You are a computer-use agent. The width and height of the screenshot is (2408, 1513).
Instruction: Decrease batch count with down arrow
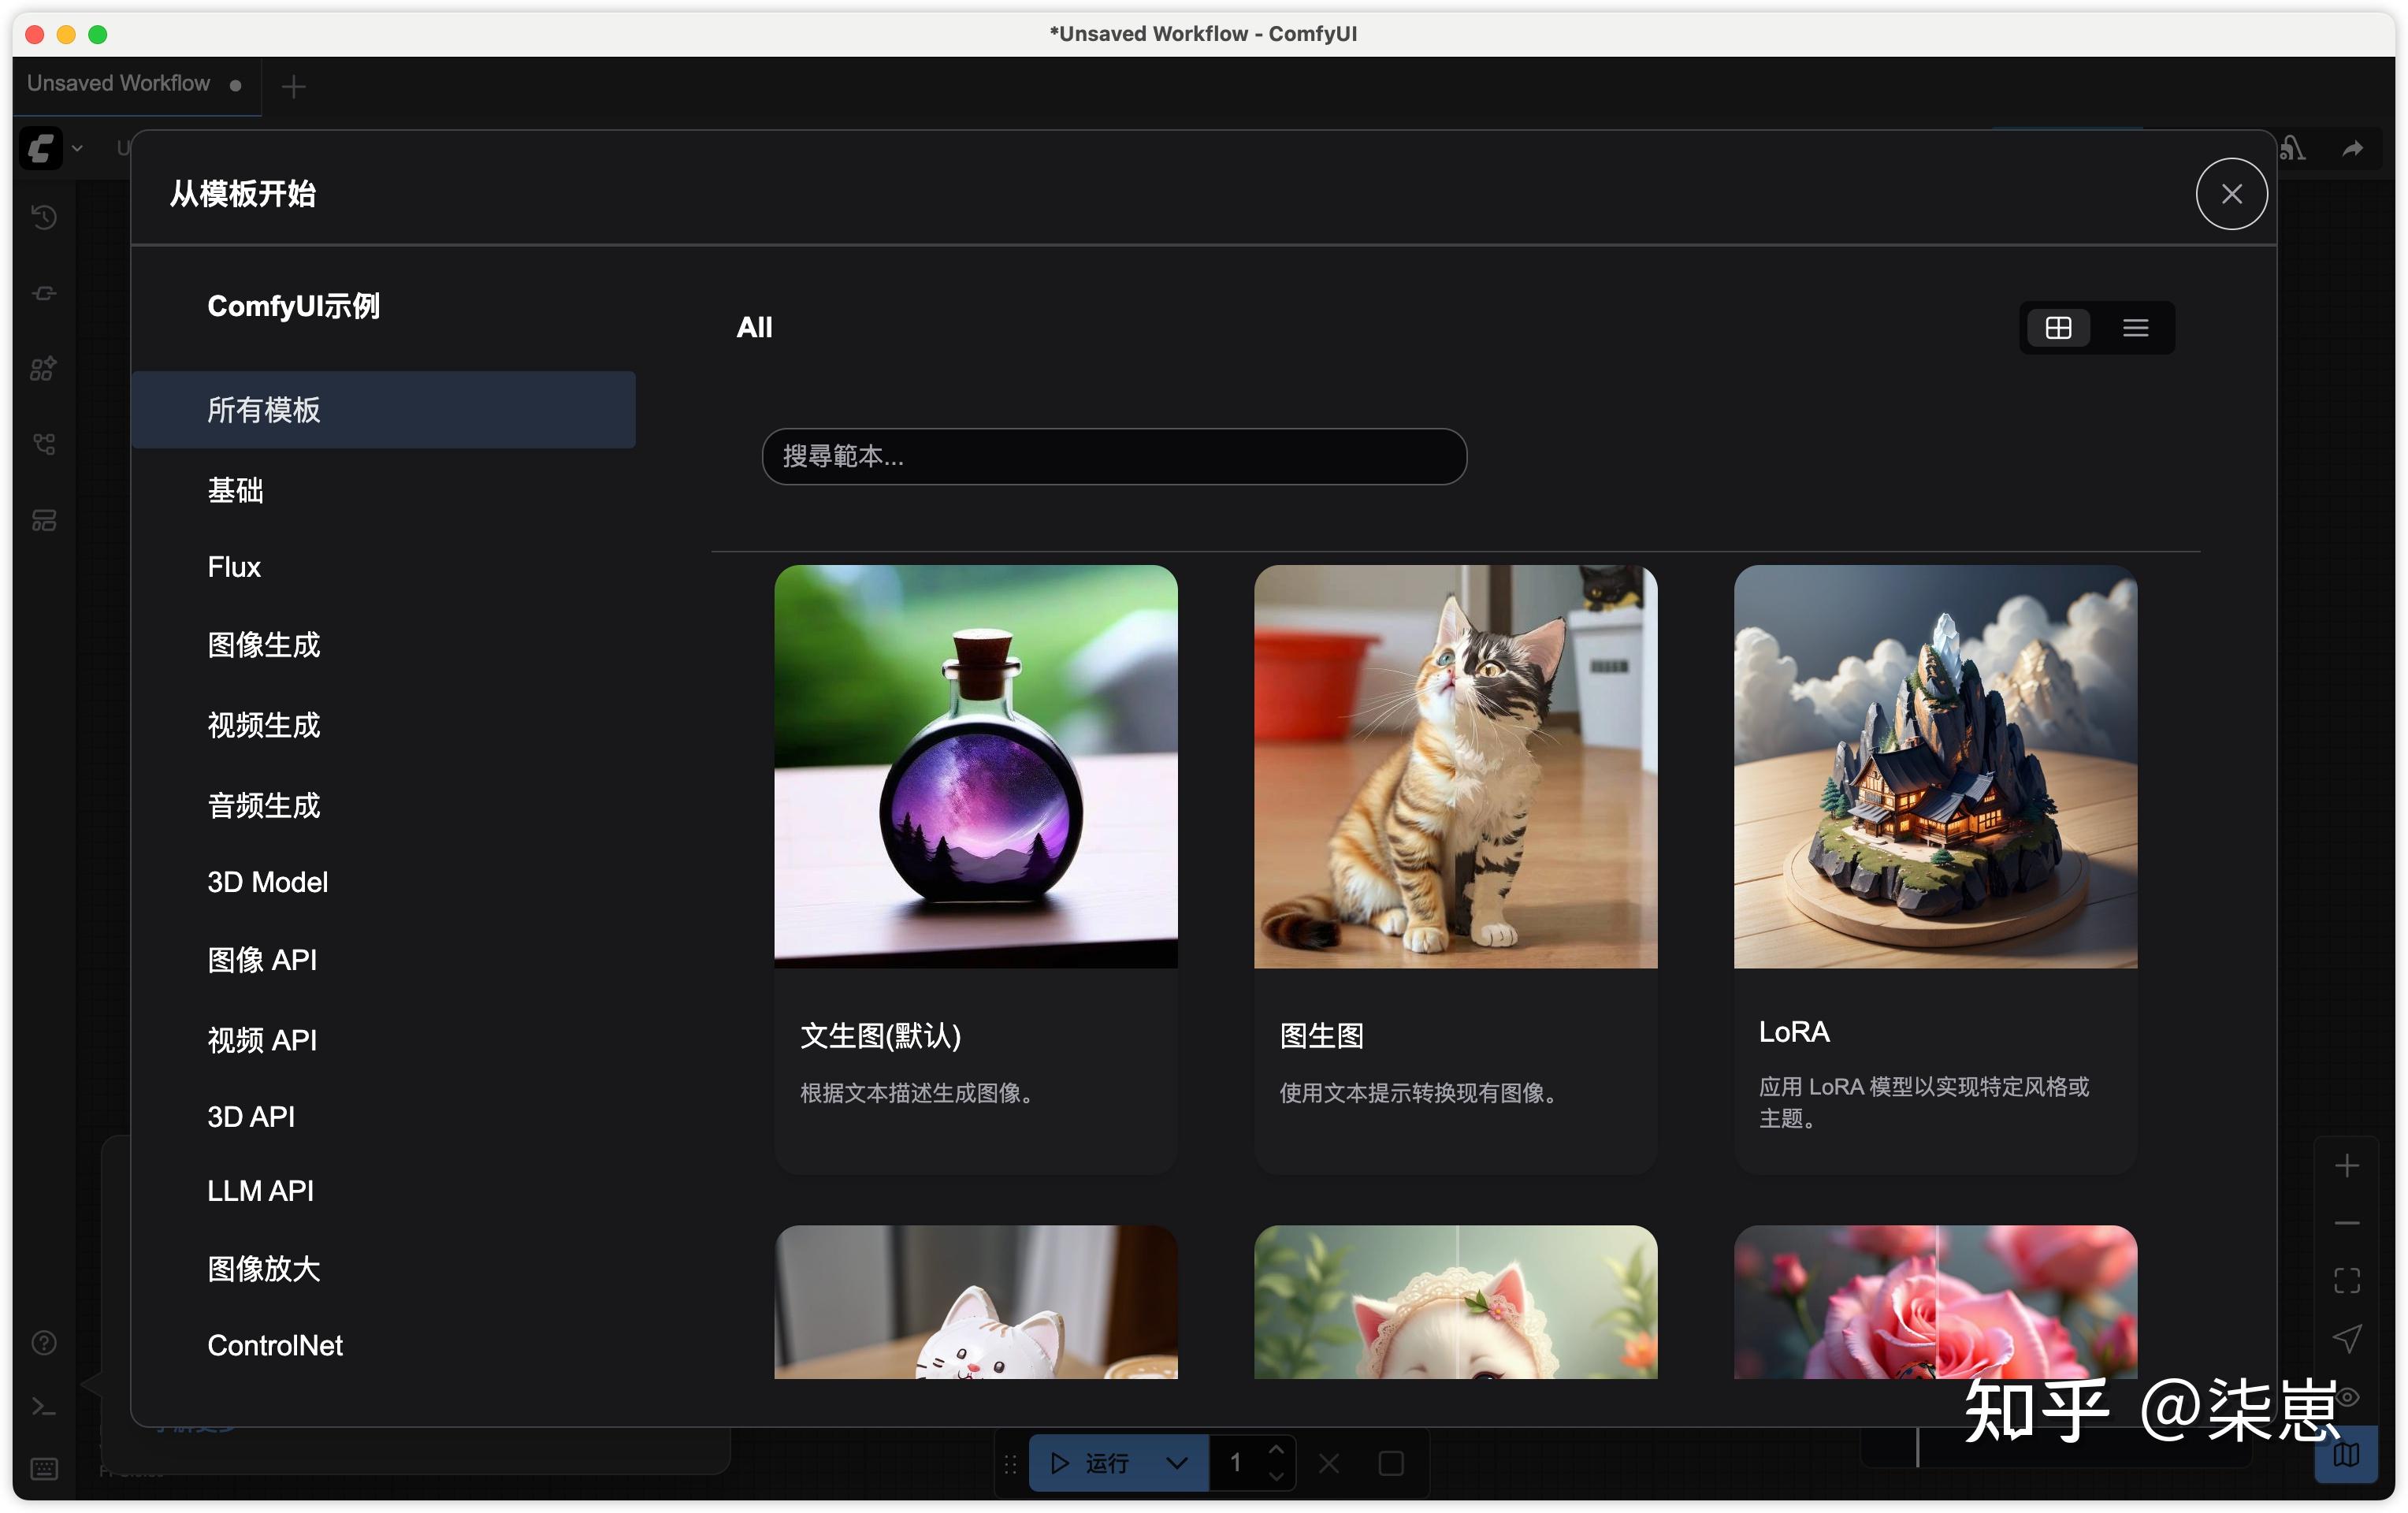pos(1276,1476)
